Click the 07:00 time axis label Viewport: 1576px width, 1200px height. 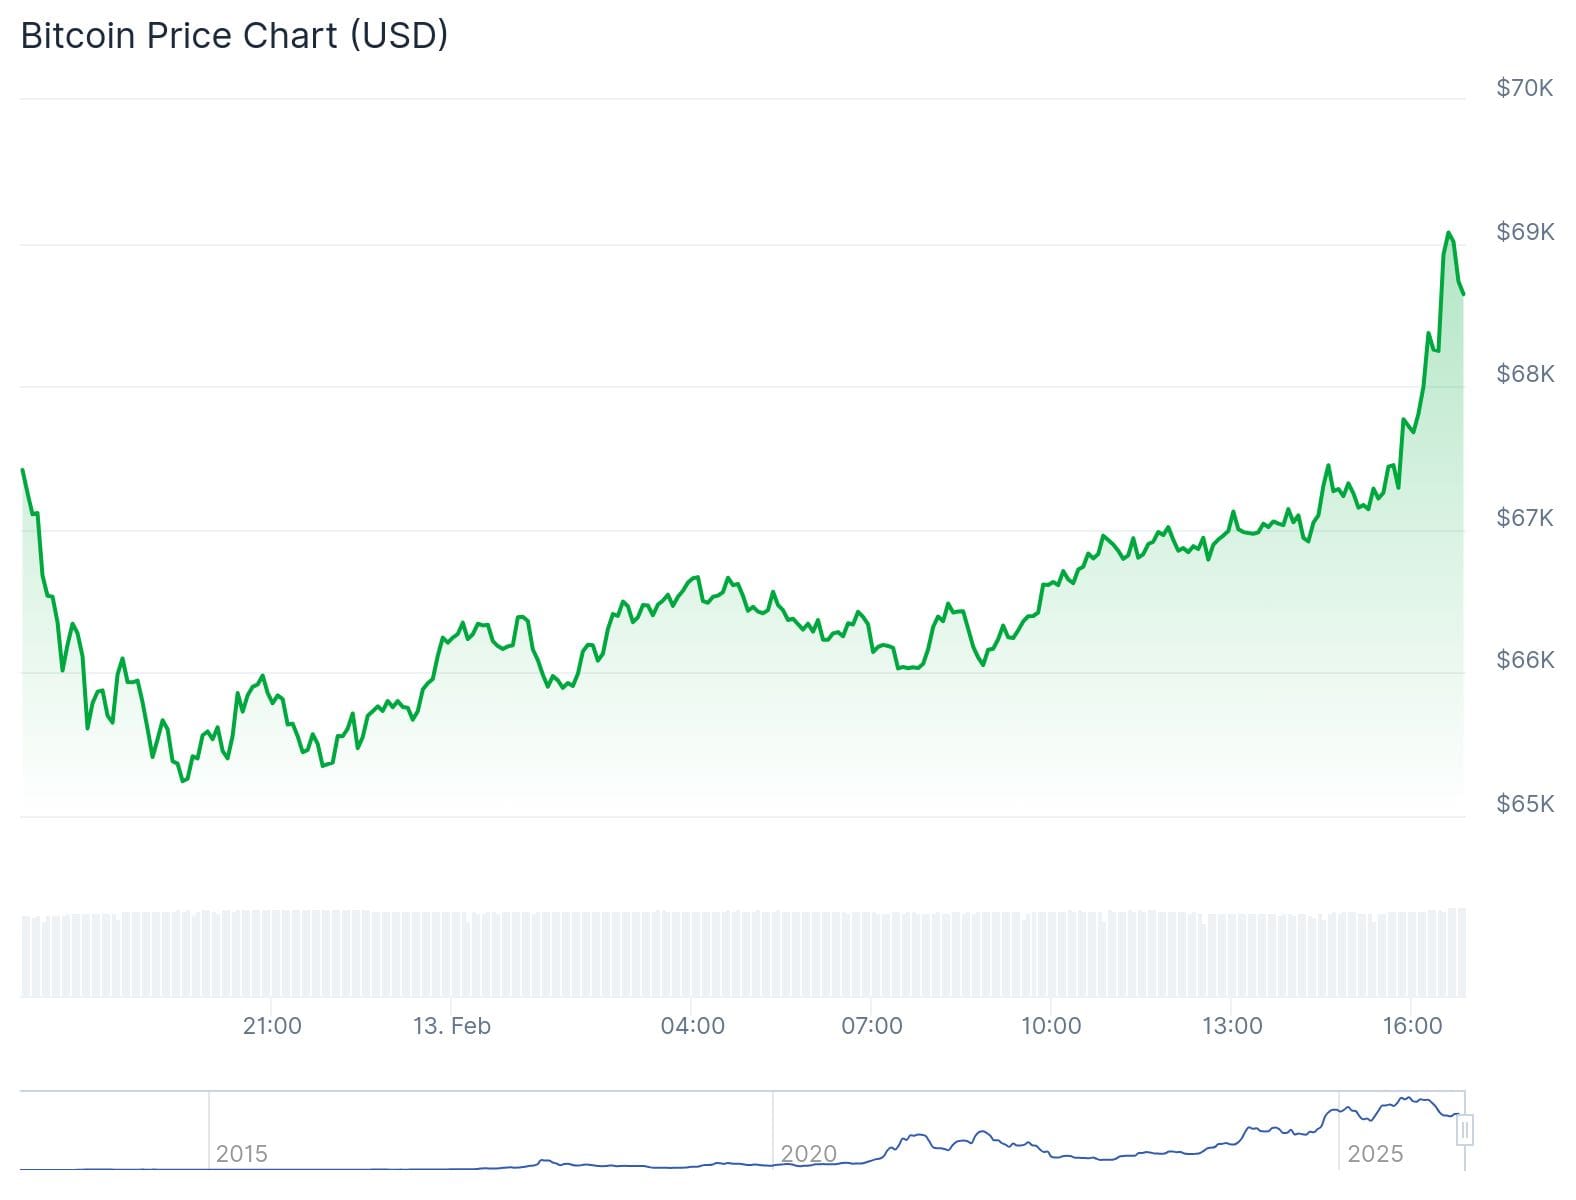coord(872,1026)
